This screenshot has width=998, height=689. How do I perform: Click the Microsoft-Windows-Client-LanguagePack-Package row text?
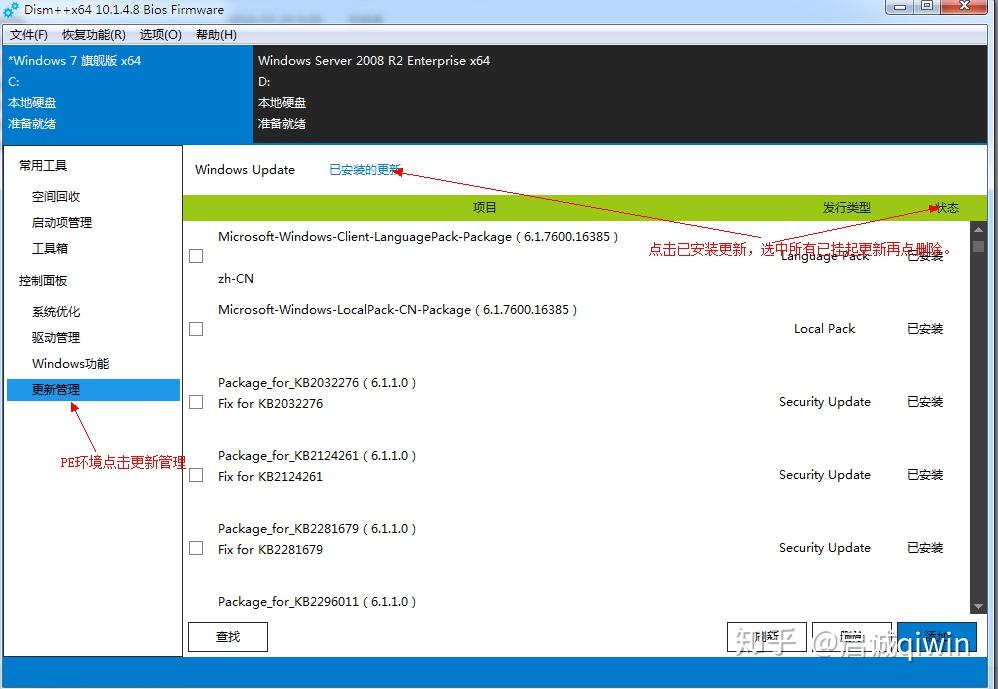click(418, 237)
